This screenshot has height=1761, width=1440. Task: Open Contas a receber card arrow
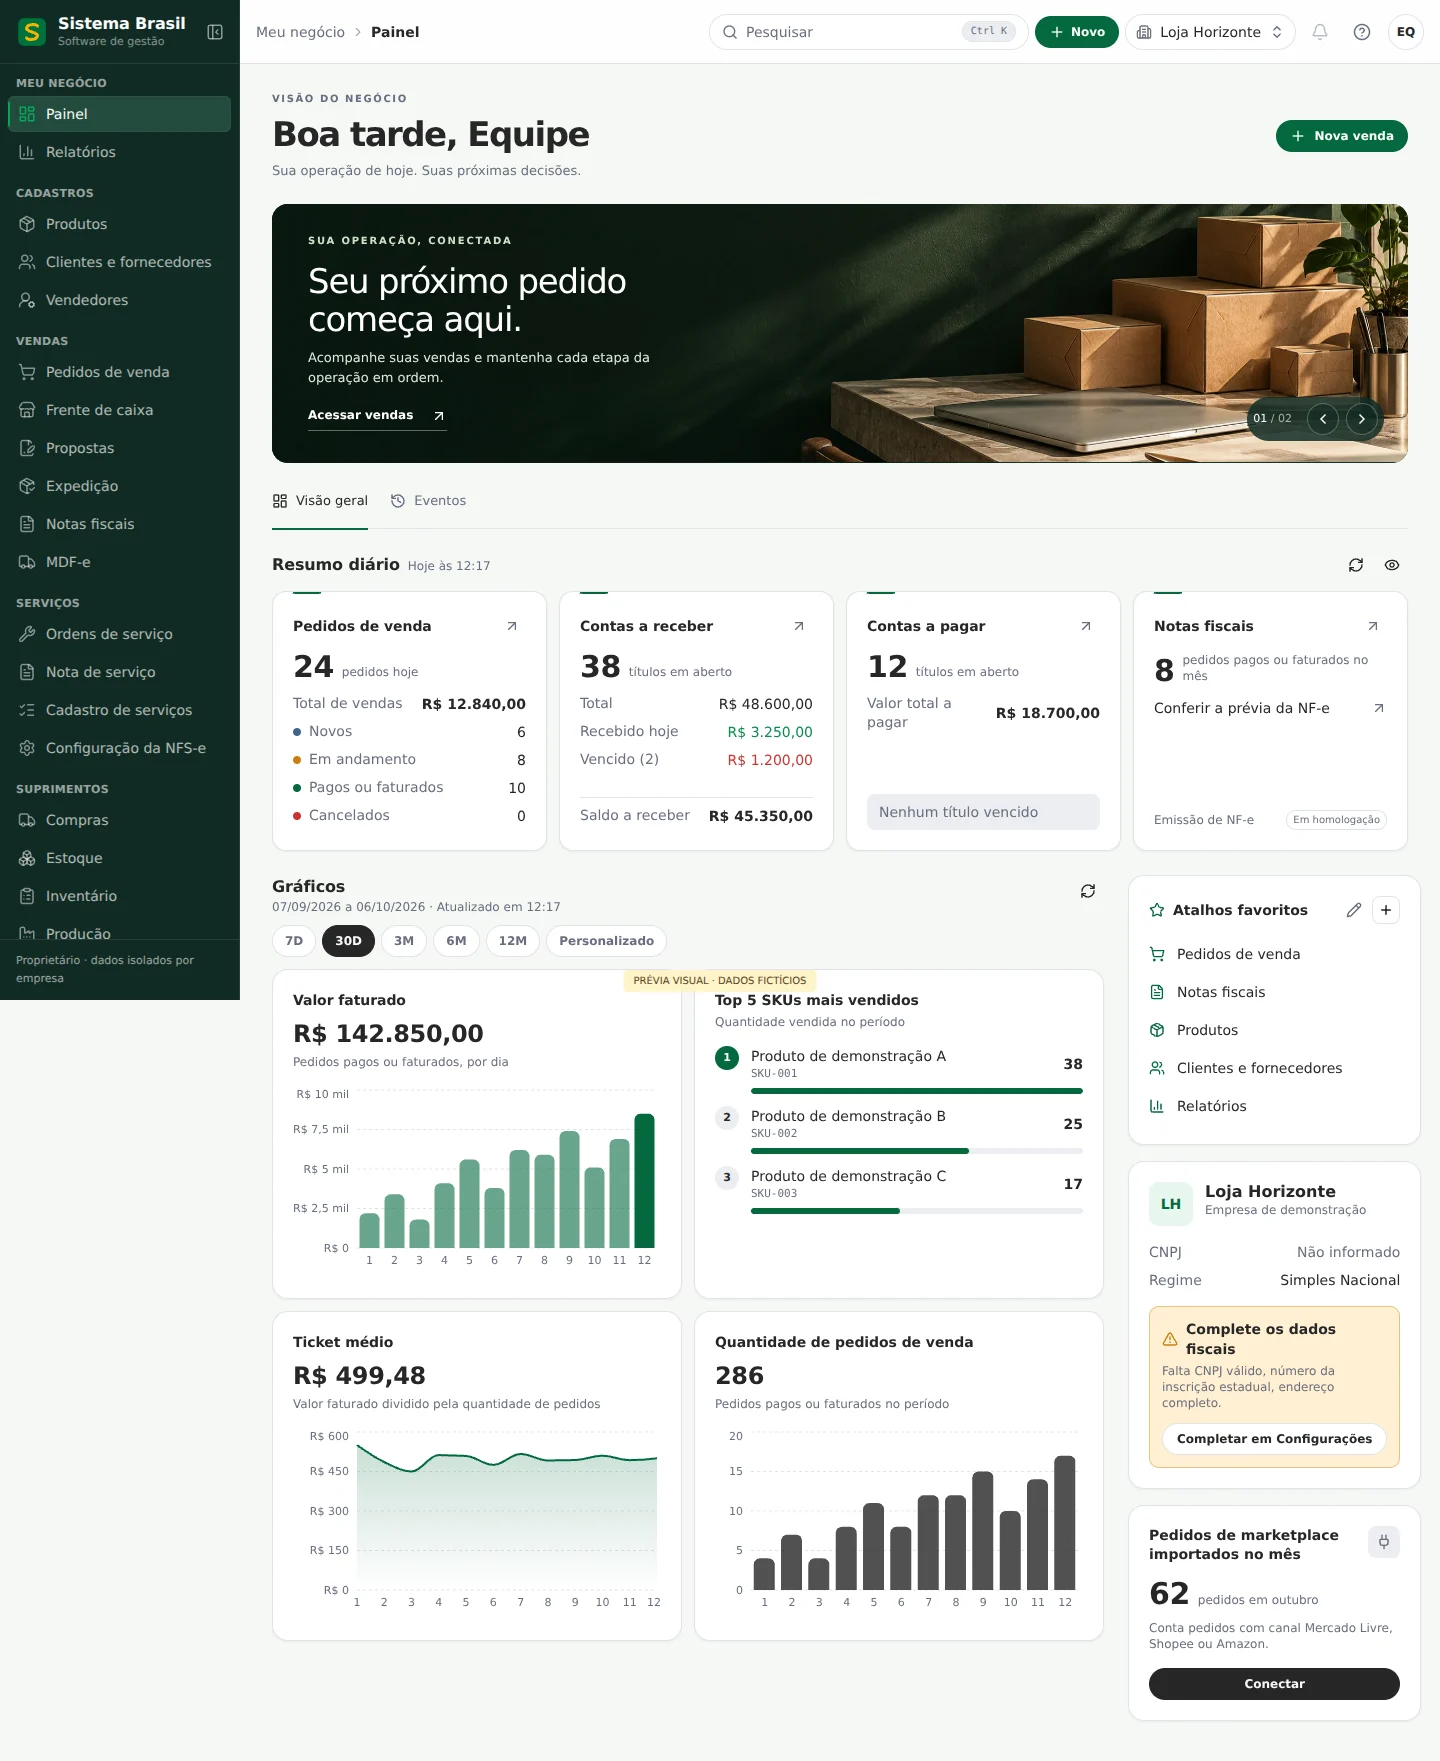(799, 626)
